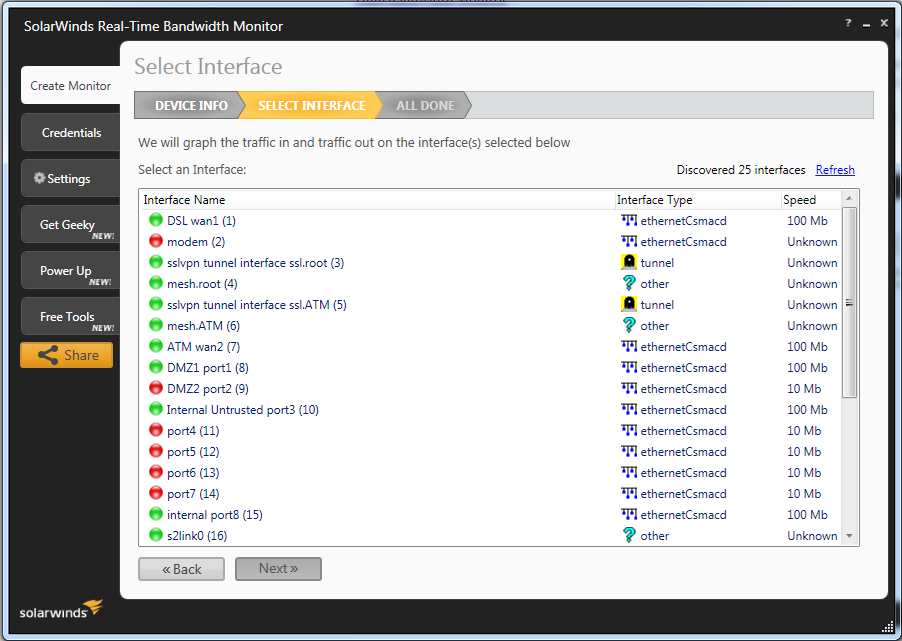Screen dimensions: 902x641
Task: Click '10 Mb' speed in port7 (14) row
Action: pos(804,494)
